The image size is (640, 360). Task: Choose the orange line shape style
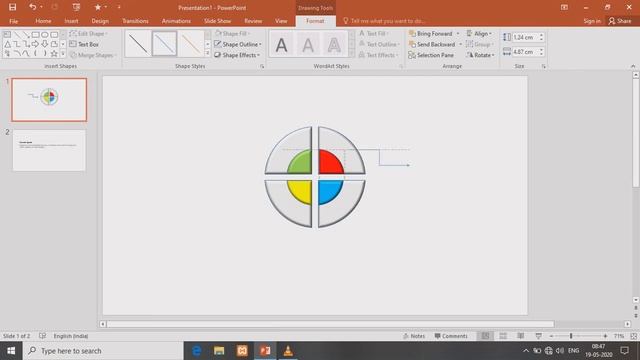click(191, 44)
